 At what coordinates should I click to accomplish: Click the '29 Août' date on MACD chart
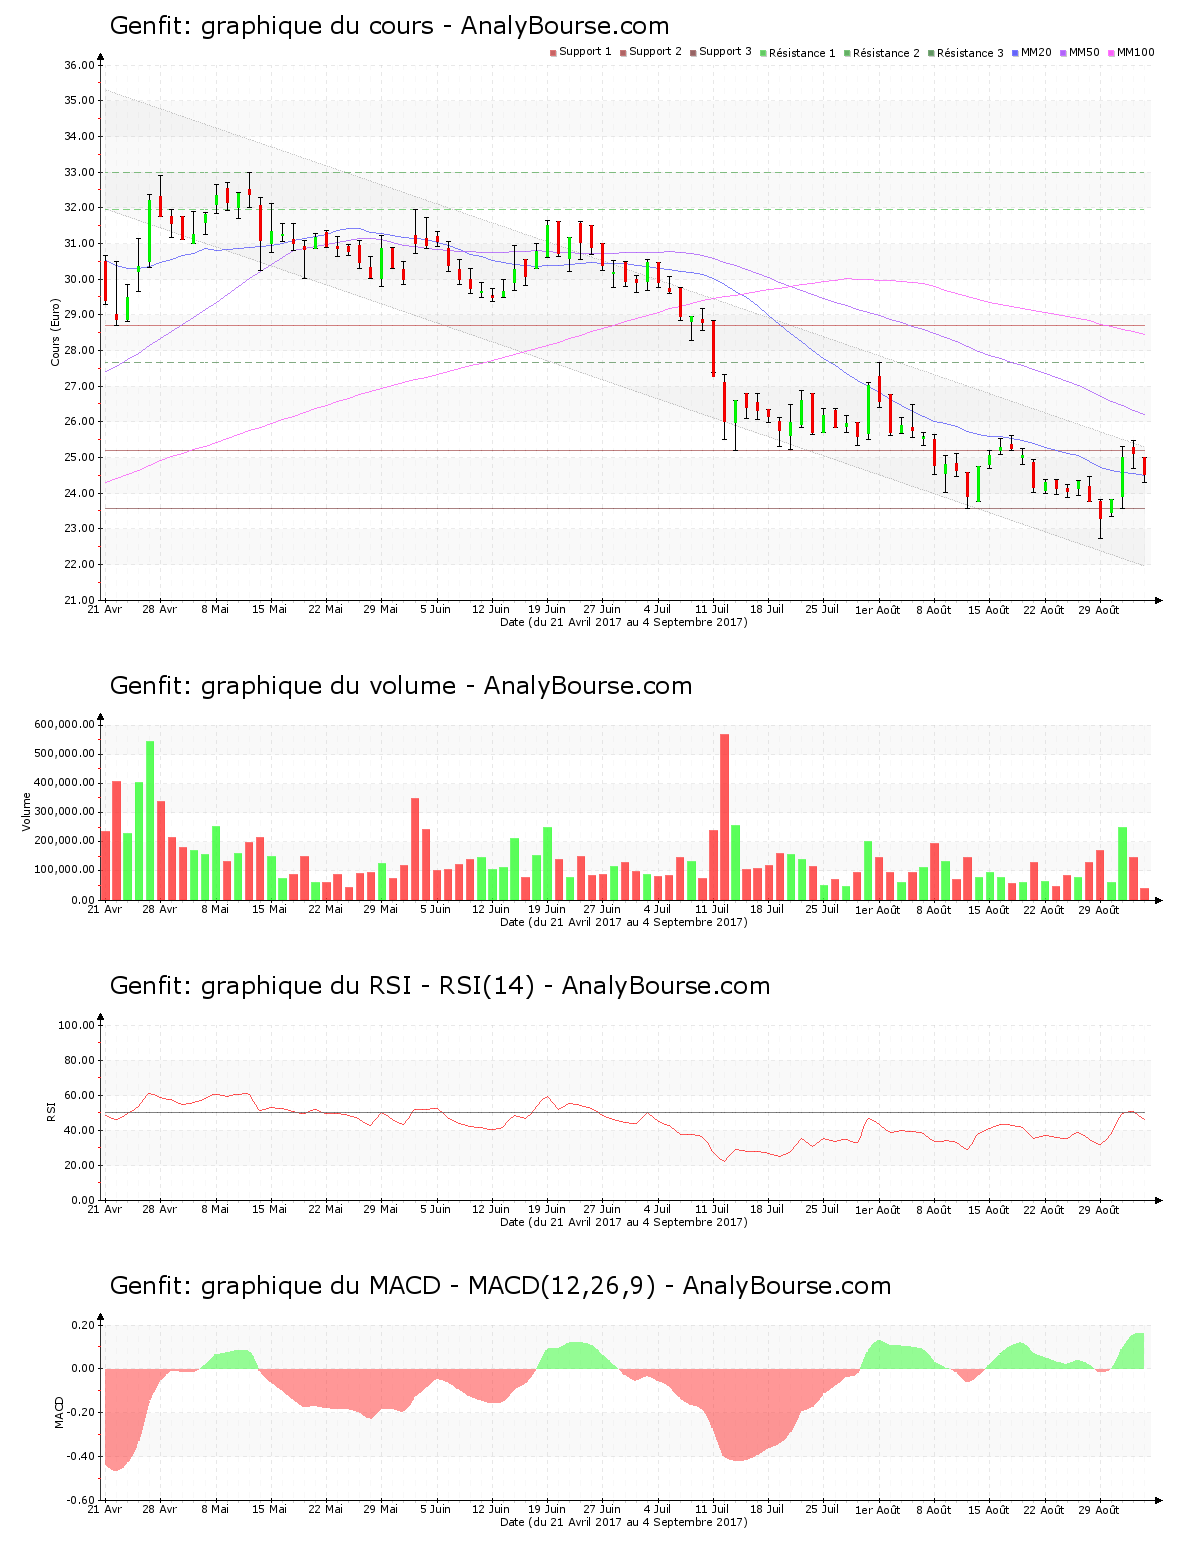1100,1510
